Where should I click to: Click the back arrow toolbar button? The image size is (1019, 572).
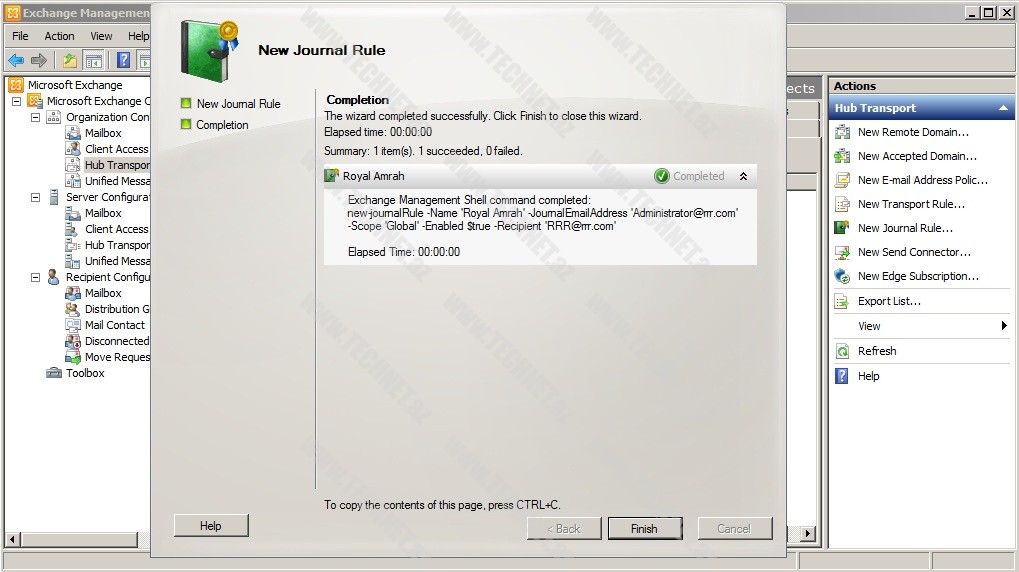point(16,60)
